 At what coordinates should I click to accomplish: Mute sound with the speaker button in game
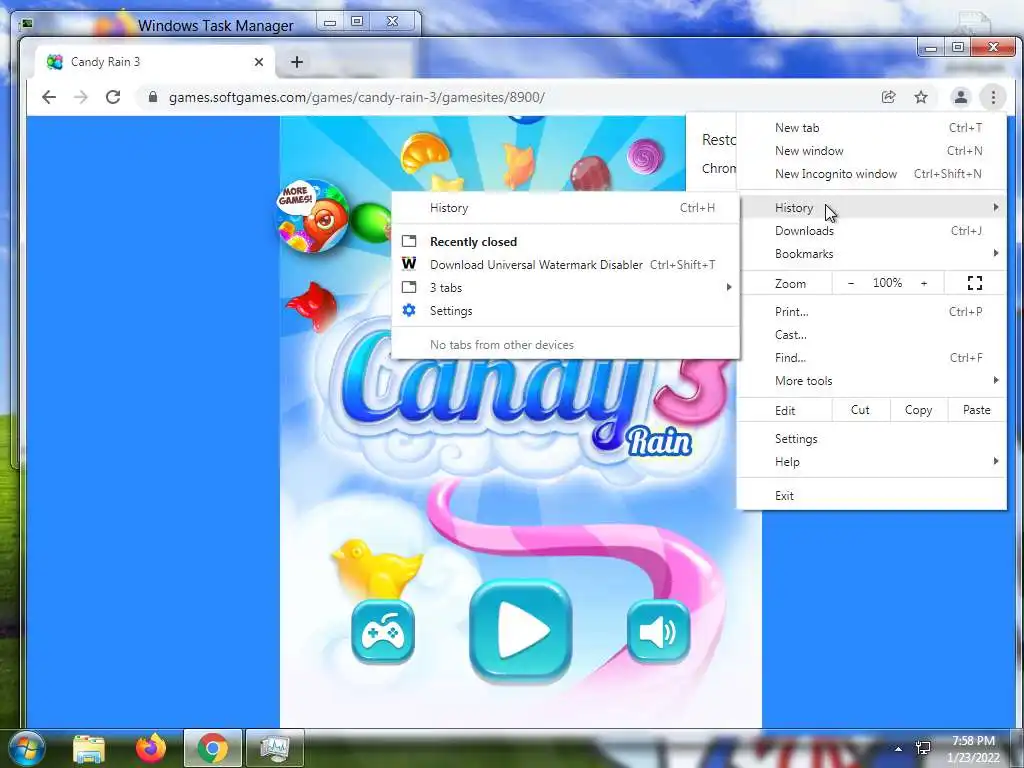658,632
